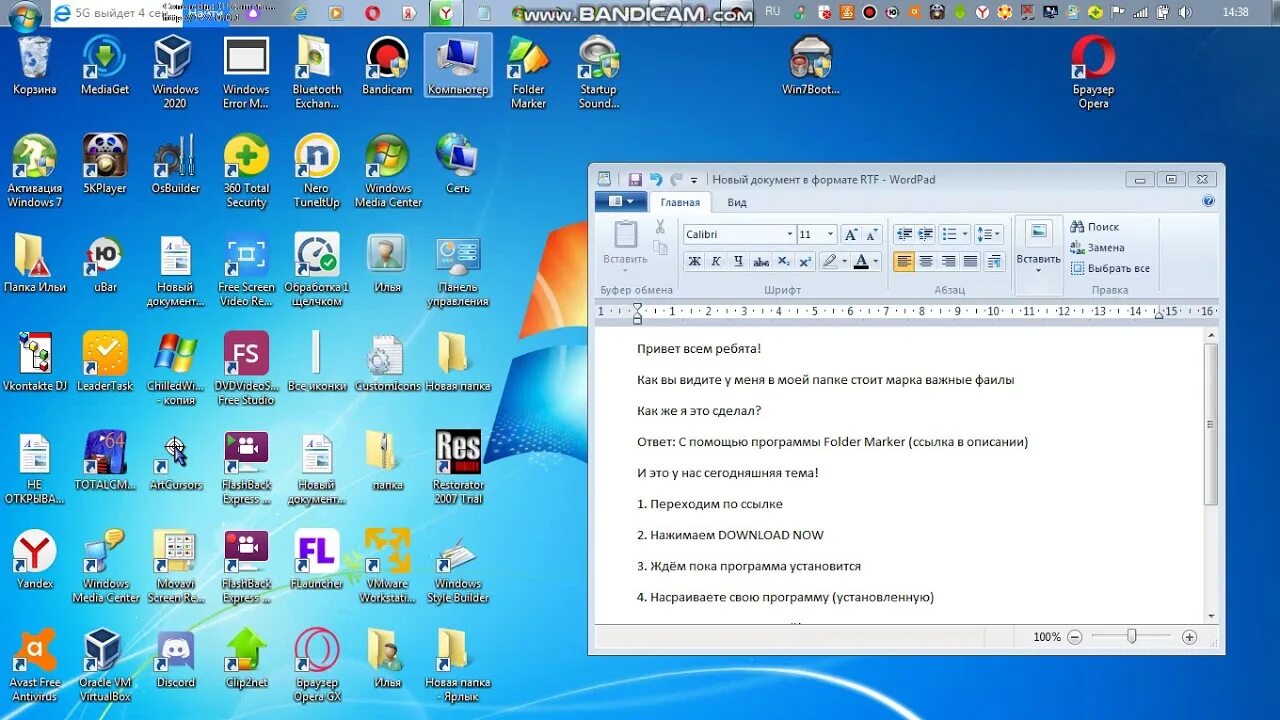Select the Avast Free Antivirus desktop icon
Image resolution: width=1280 pixels, height=720 pixels.
(35, 665)
